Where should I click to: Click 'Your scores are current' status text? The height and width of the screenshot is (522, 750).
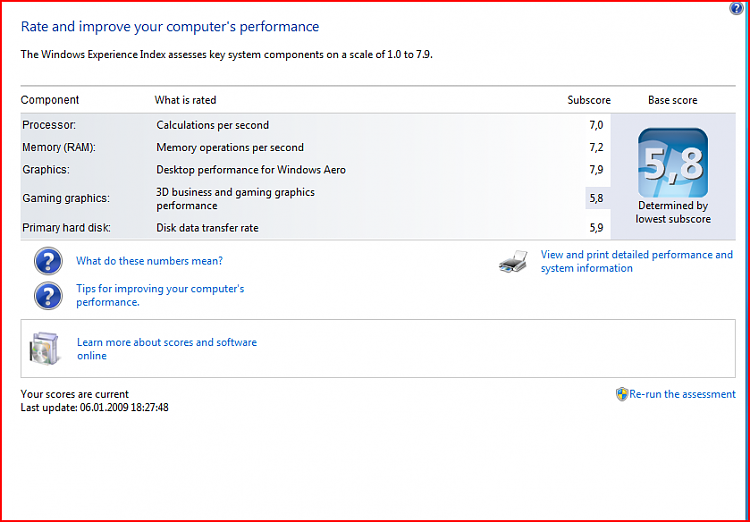click(75, 394)
